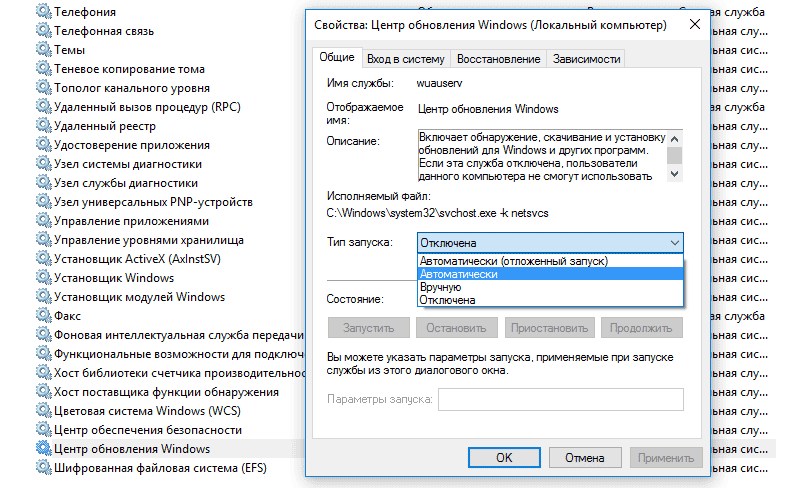796x488 pixels.
Task: Select the Темы service name
Action: tap(69, 50)
